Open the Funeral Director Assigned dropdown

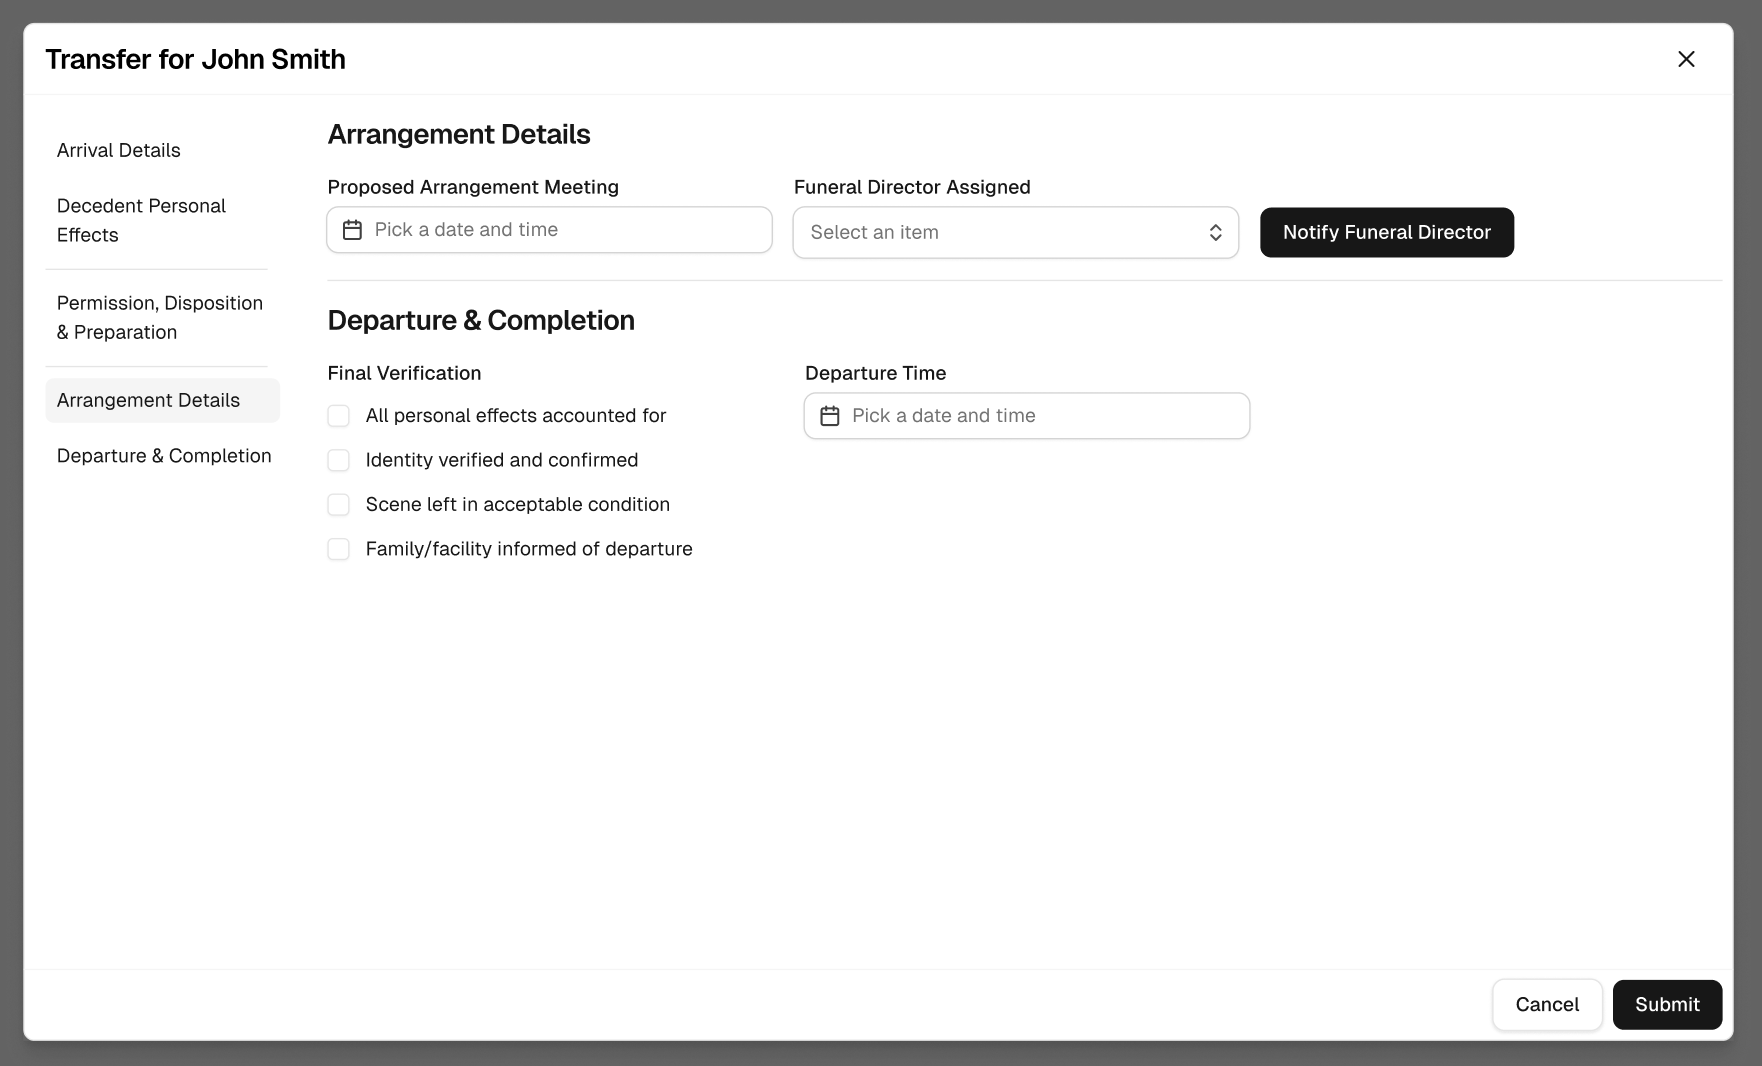[1014, 232]
